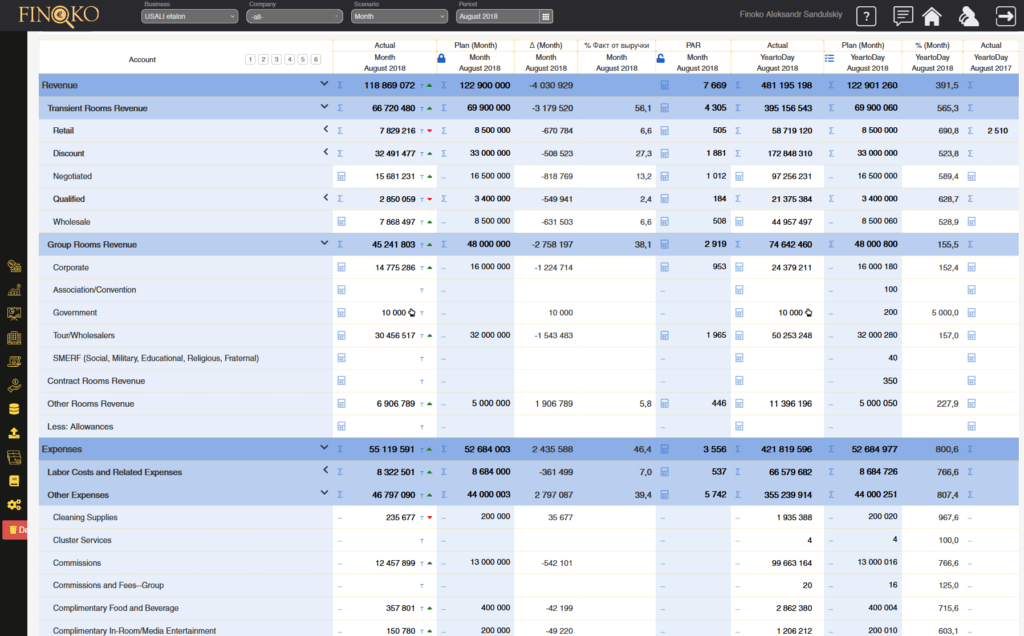
Task: Select account level 3 button
Action: click(x=275, y=60)
